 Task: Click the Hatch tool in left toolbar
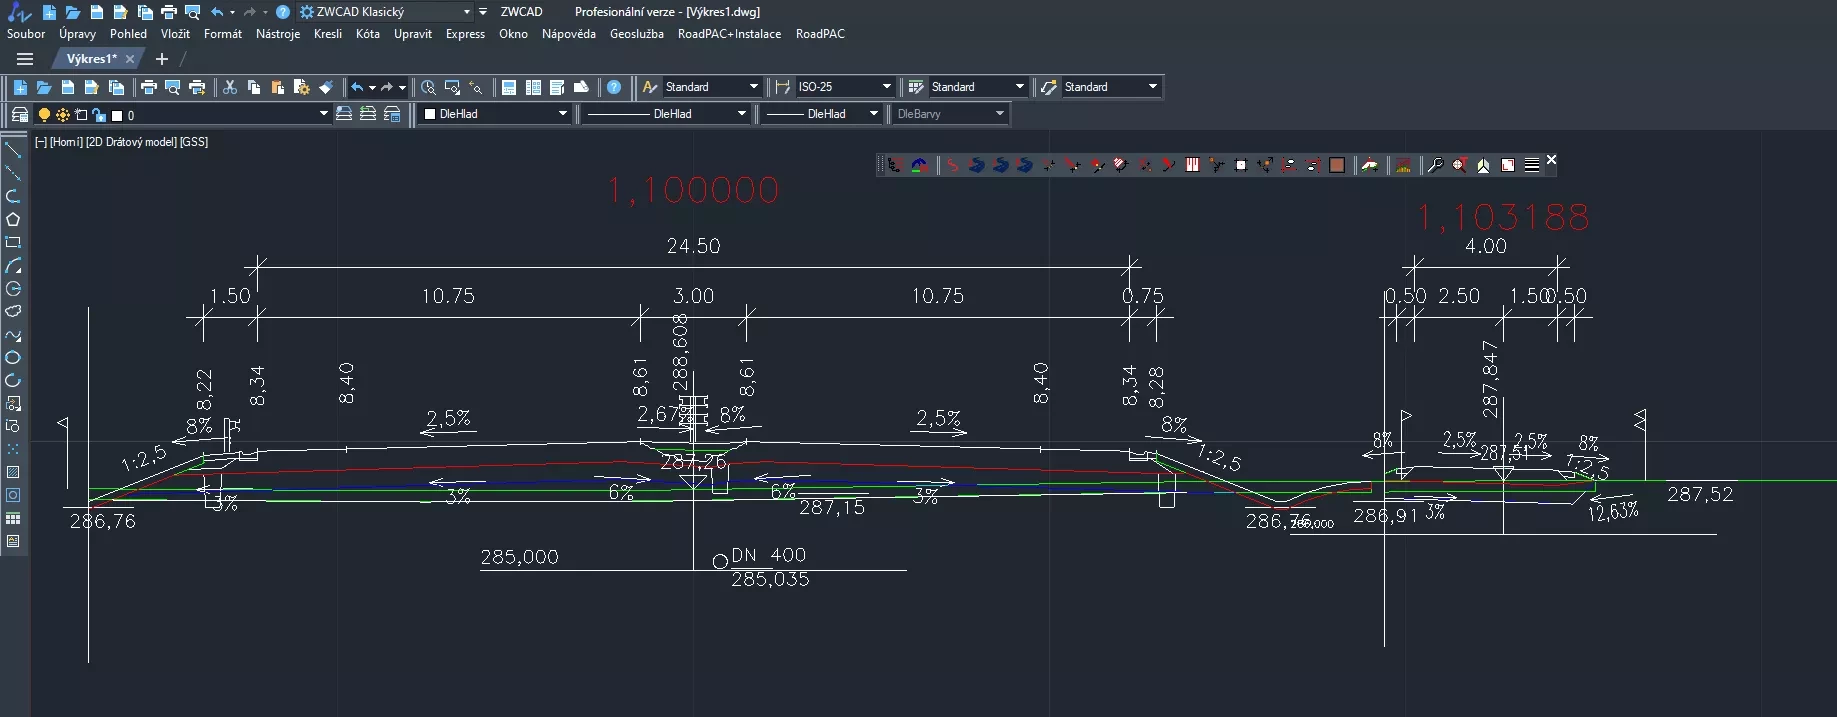(13, 472)
